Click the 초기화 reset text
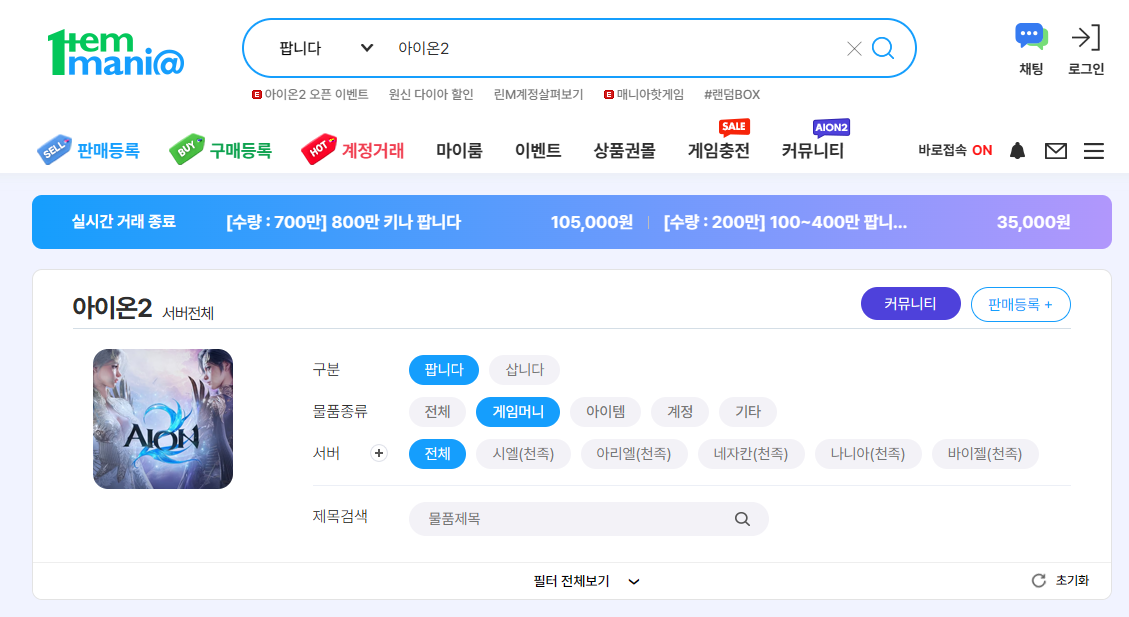1129x617 pixels. [1072, 580]
